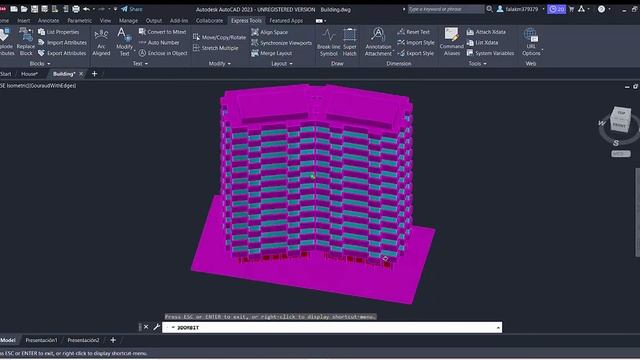The width and height of the screenshot is (640, 360).
Task: Open the Manage ribbon tab
Action: pos(128,20)
